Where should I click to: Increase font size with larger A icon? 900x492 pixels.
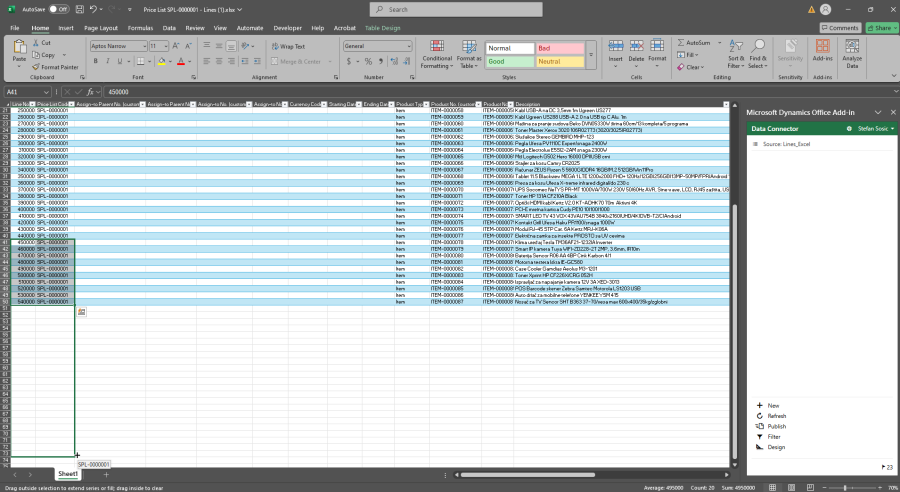click(176, 46)
